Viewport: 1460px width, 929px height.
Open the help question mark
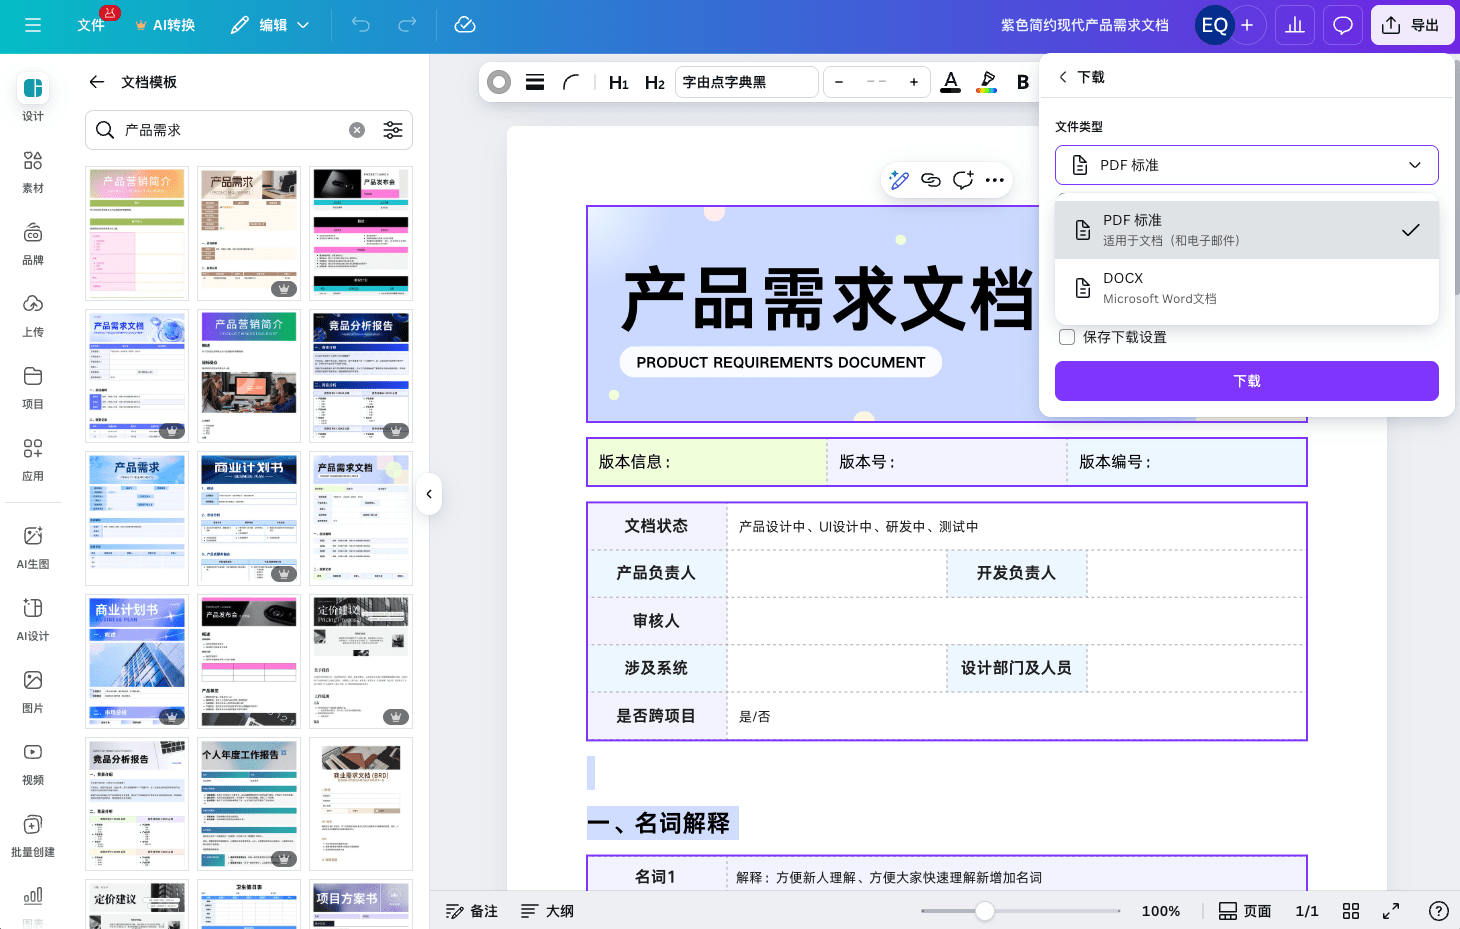1439,911
